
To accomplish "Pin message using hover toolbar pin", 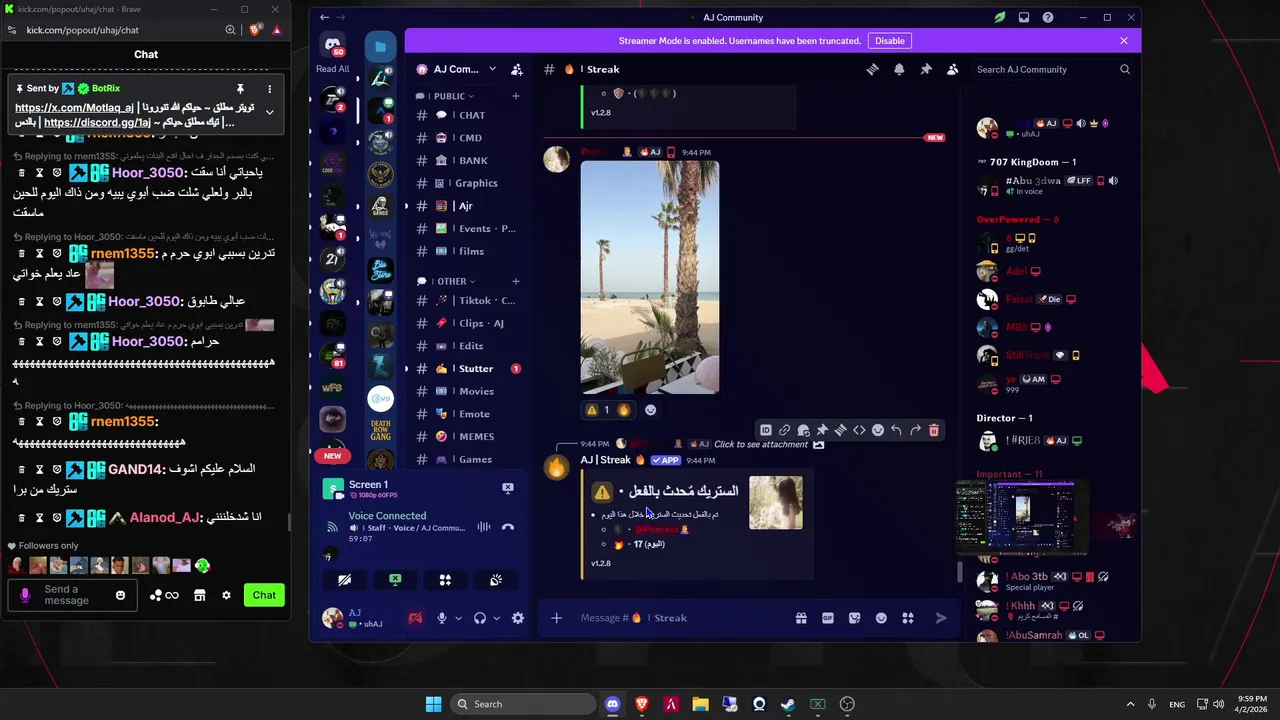I will tap(822, 430).
